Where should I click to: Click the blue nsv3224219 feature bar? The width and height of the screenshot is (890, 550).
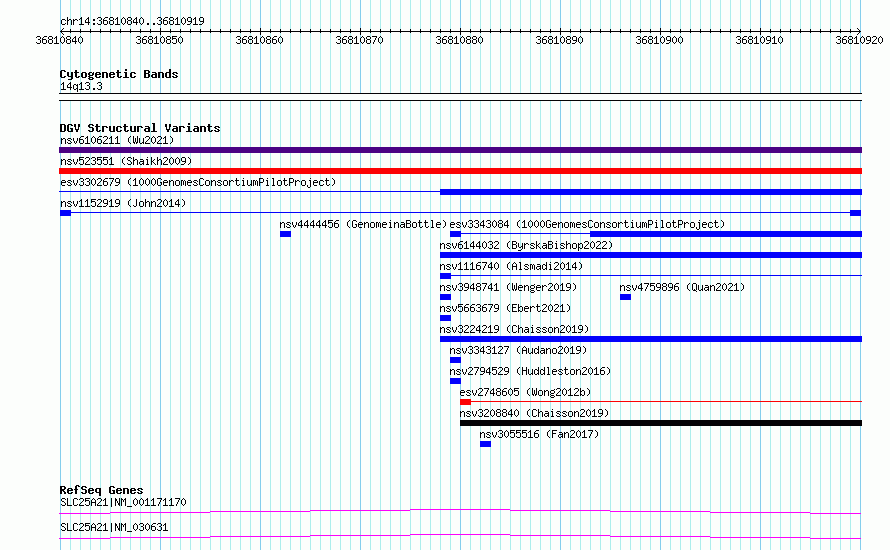click(x=650, y=339)
